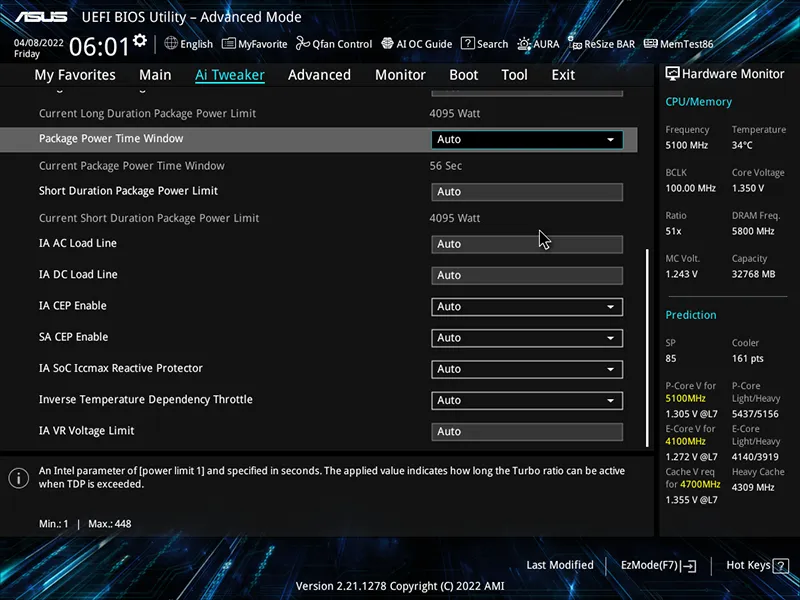Select the IA AC Load Line label
The width and height of the screenshot is (800, 600).
(x=78, y=243)
